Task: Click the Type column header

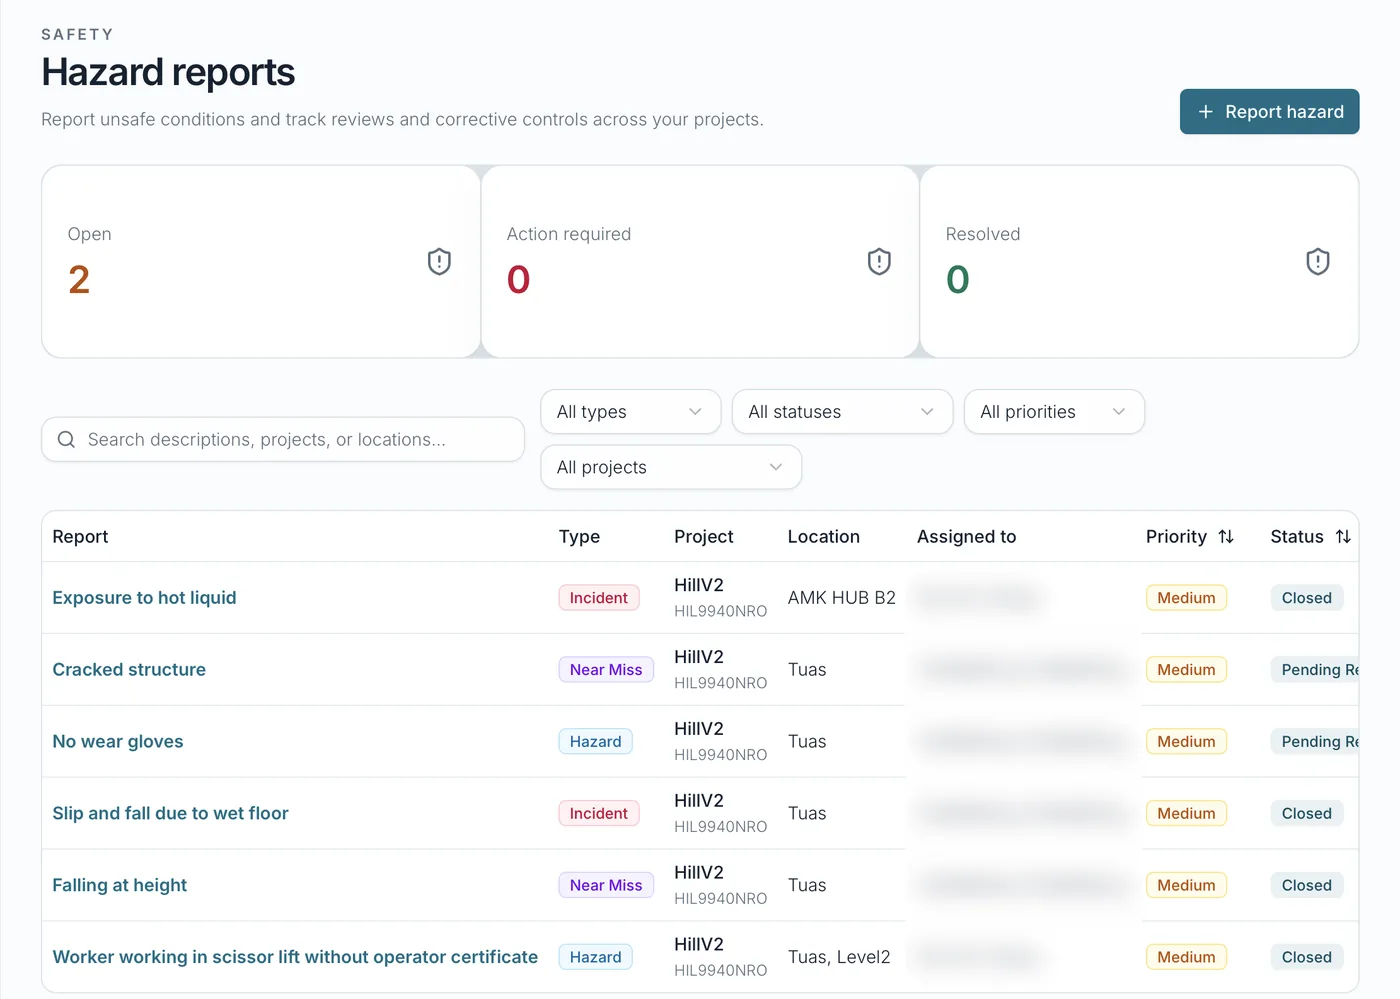Action: [x=579, y=537]
